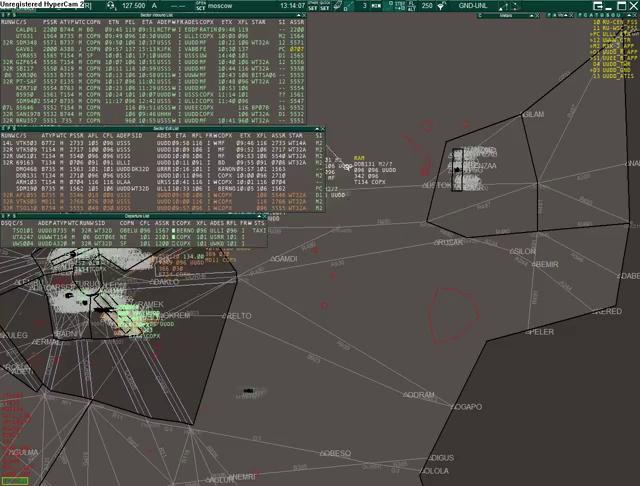Click the detach display window icon
Viewport: 640px width, 486px height.
tap(598, 6)
